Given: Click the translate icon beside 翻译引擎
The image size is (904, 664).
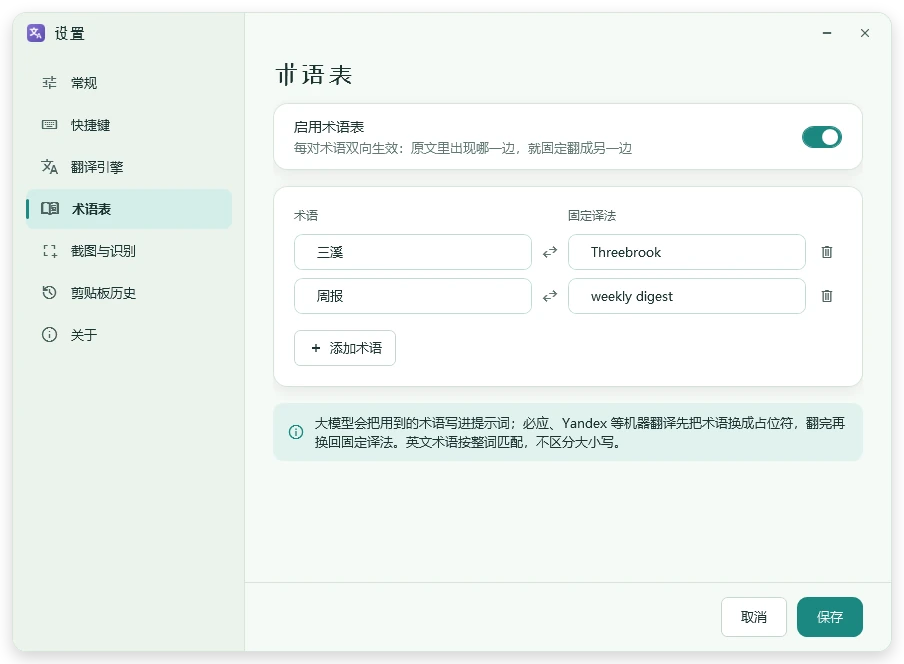Looking at the screenshot, I should pyautogui.click(x=50, y=167).
